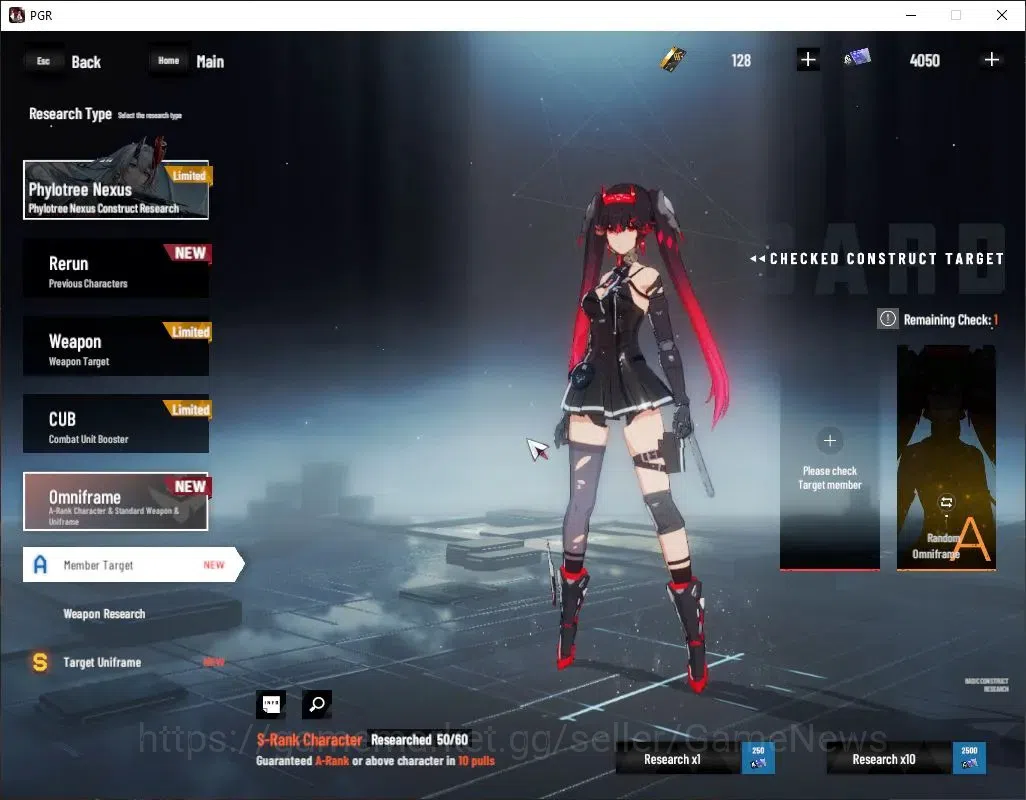
Task: Click the 250 cost icon on Research x1
Action: click(758, 758)
